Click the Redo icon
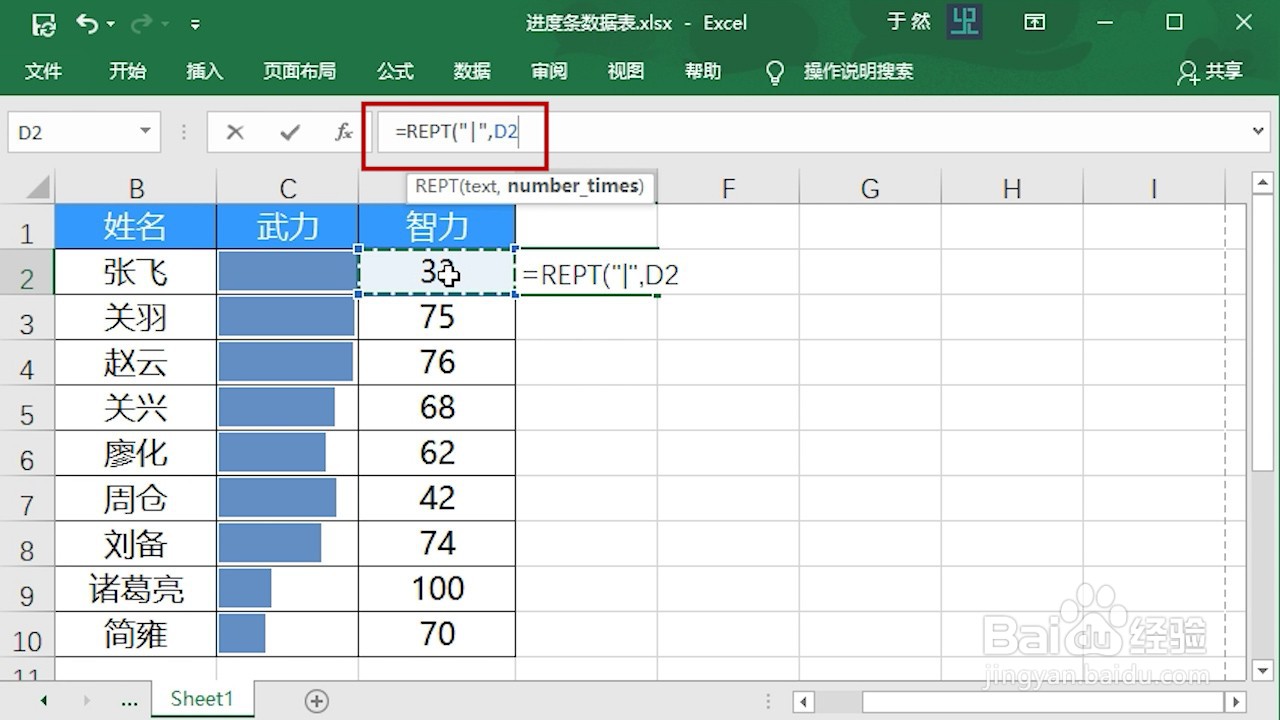Viewport: 1280px width, 720px height. (143, 23)
